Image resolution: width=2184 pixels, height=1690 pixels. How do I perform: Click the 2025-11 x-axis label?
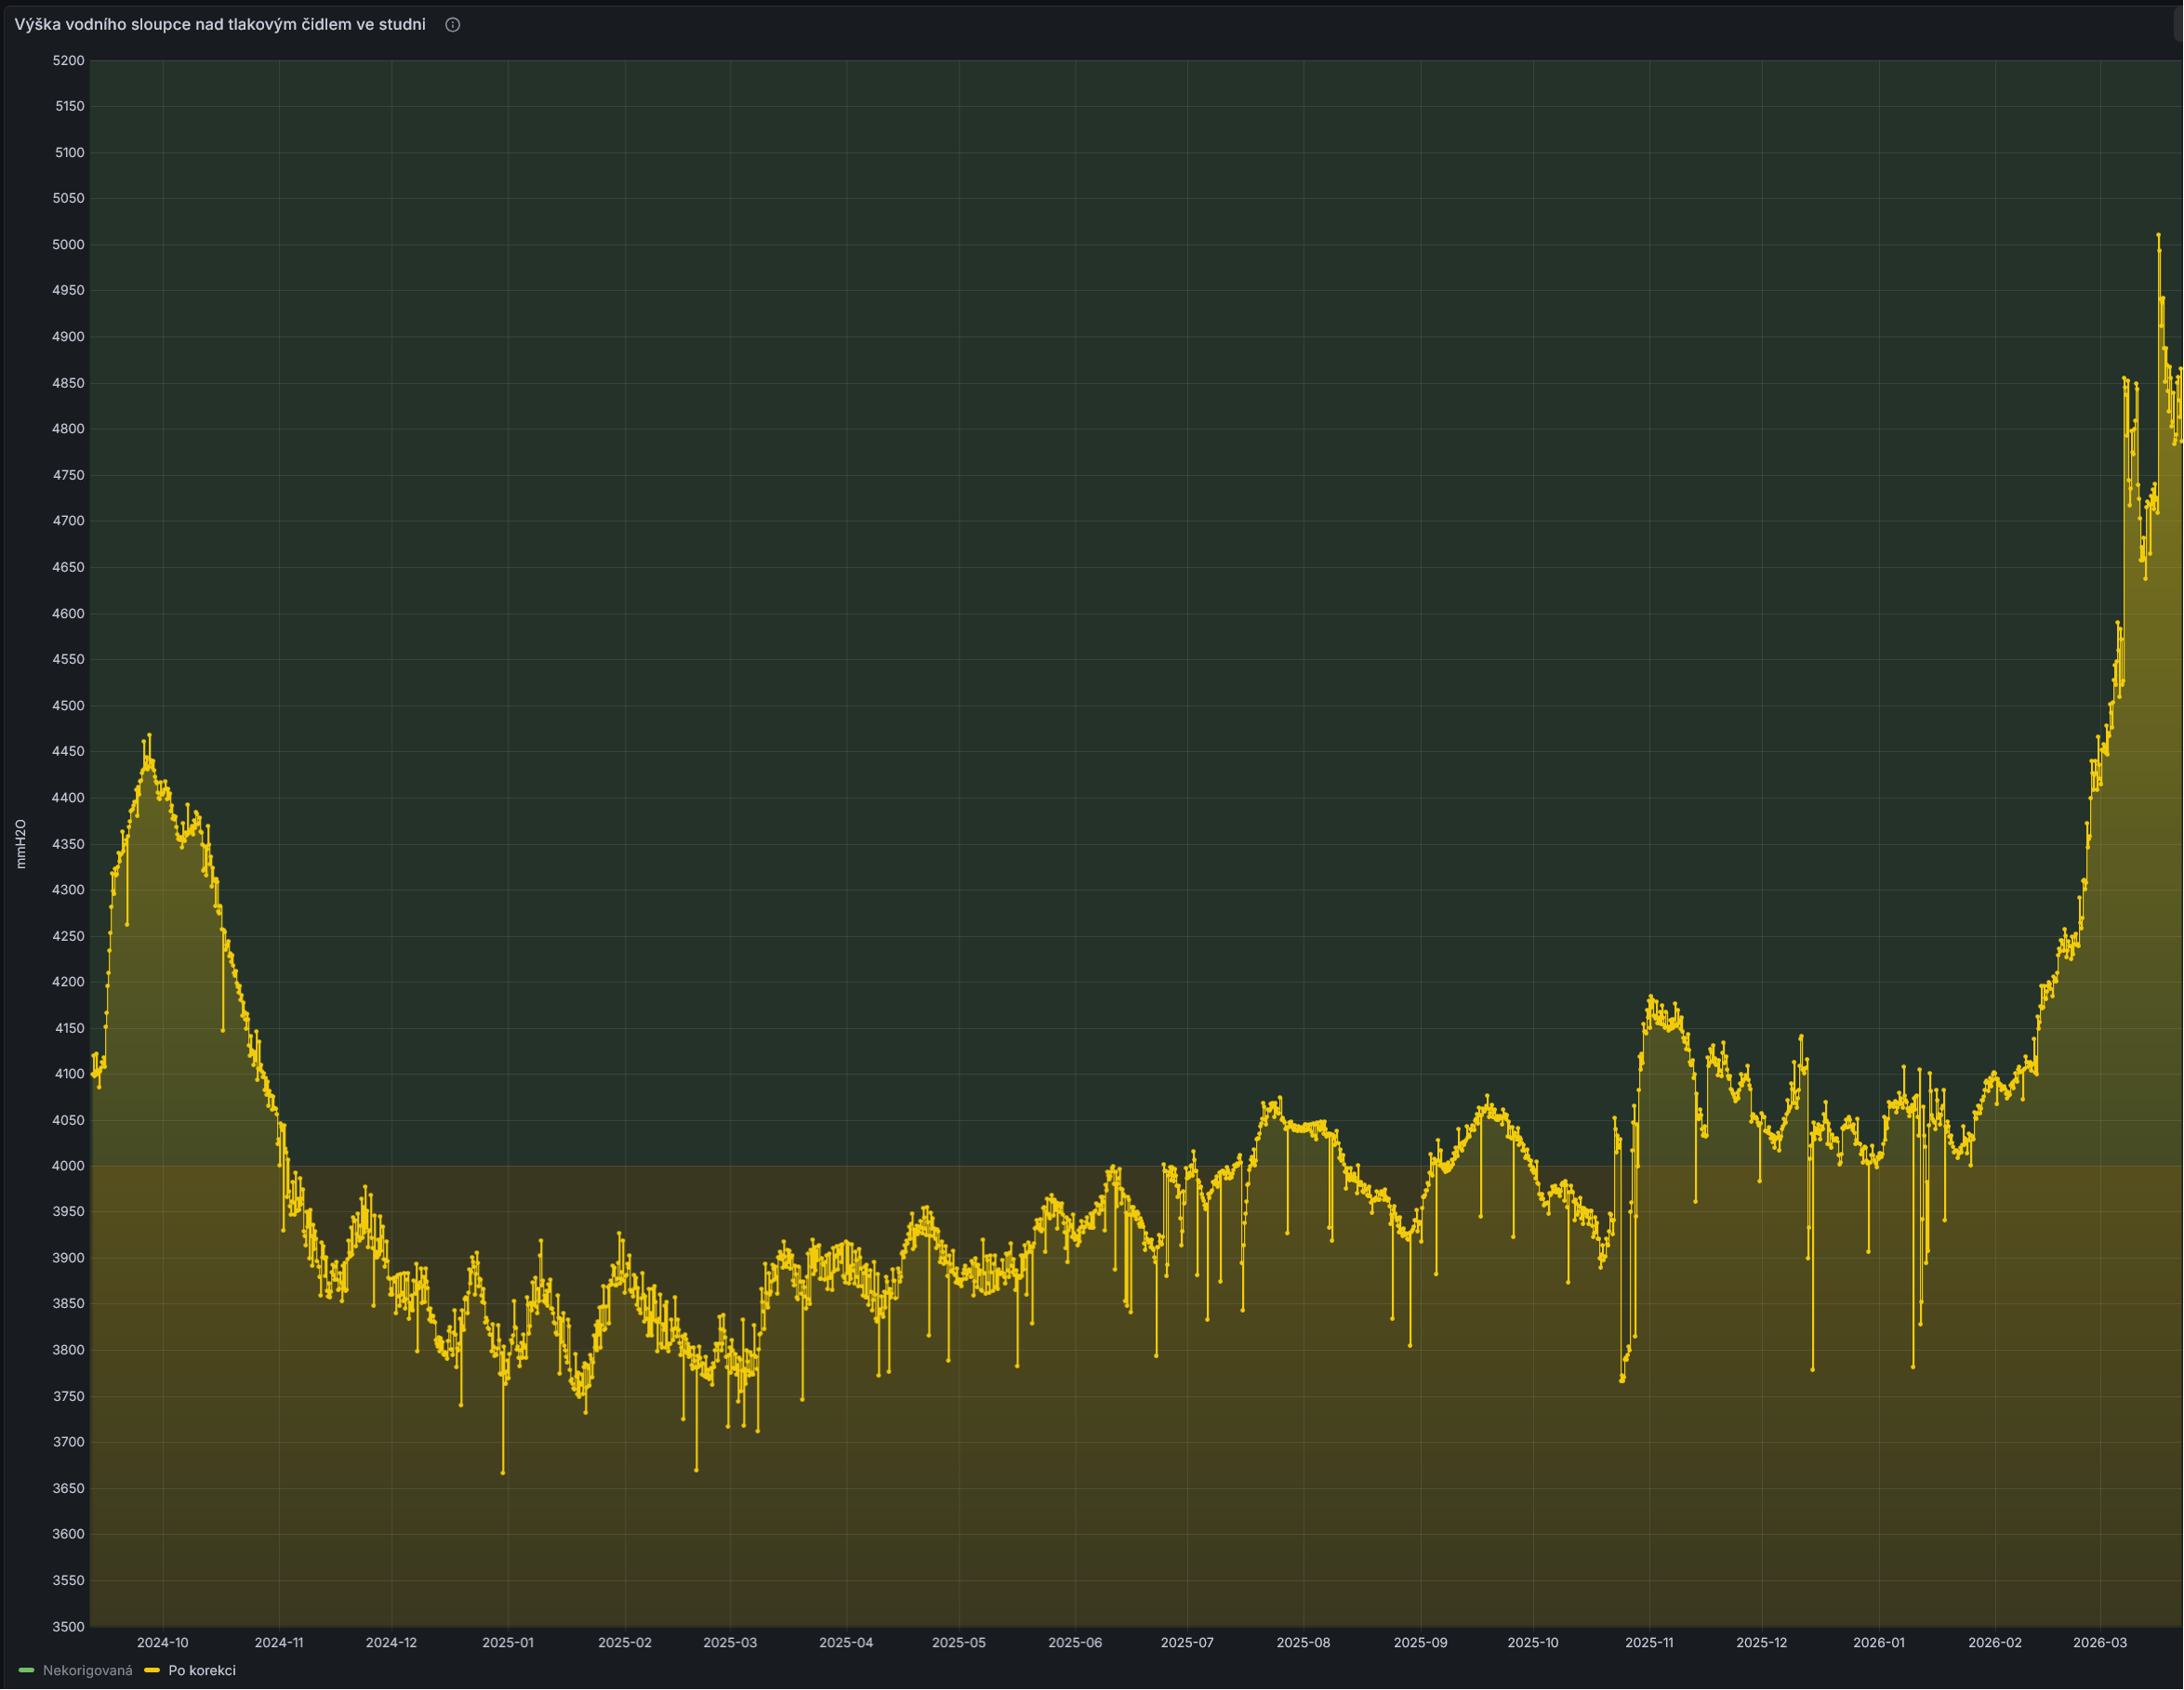[1649, 1643]
